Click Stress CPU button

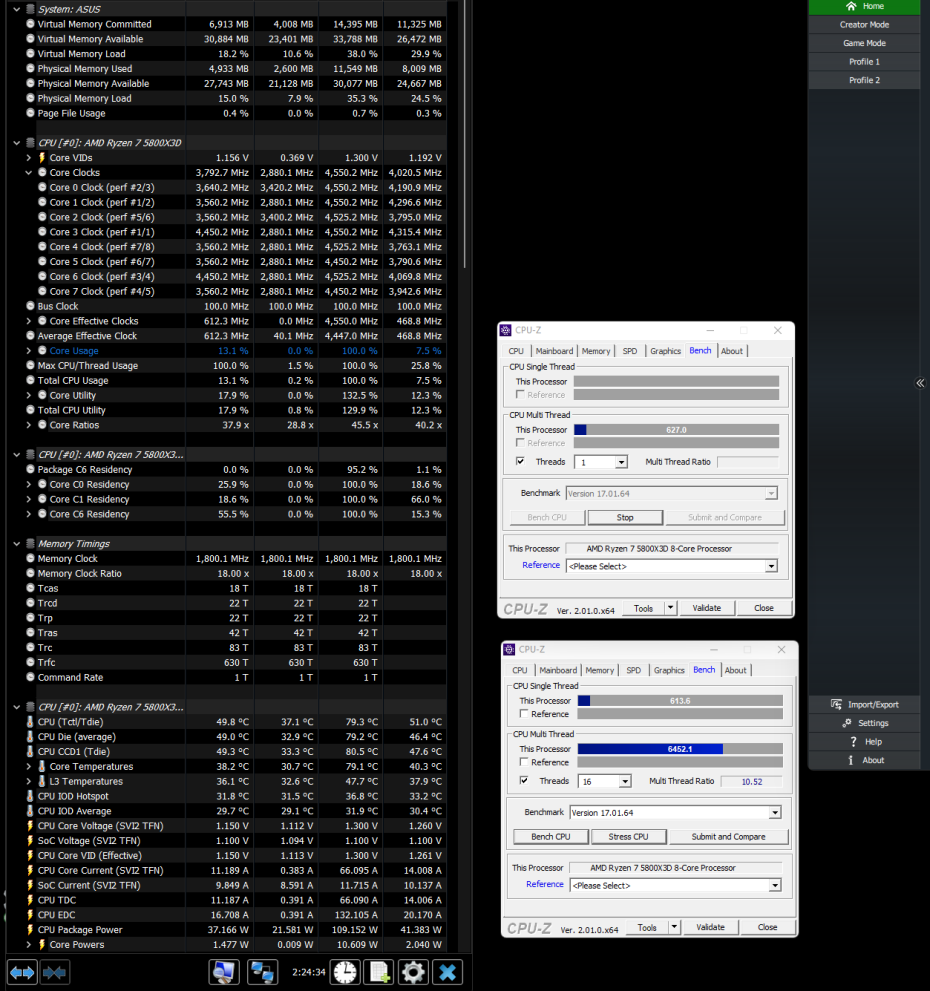[x=627, y=837]
